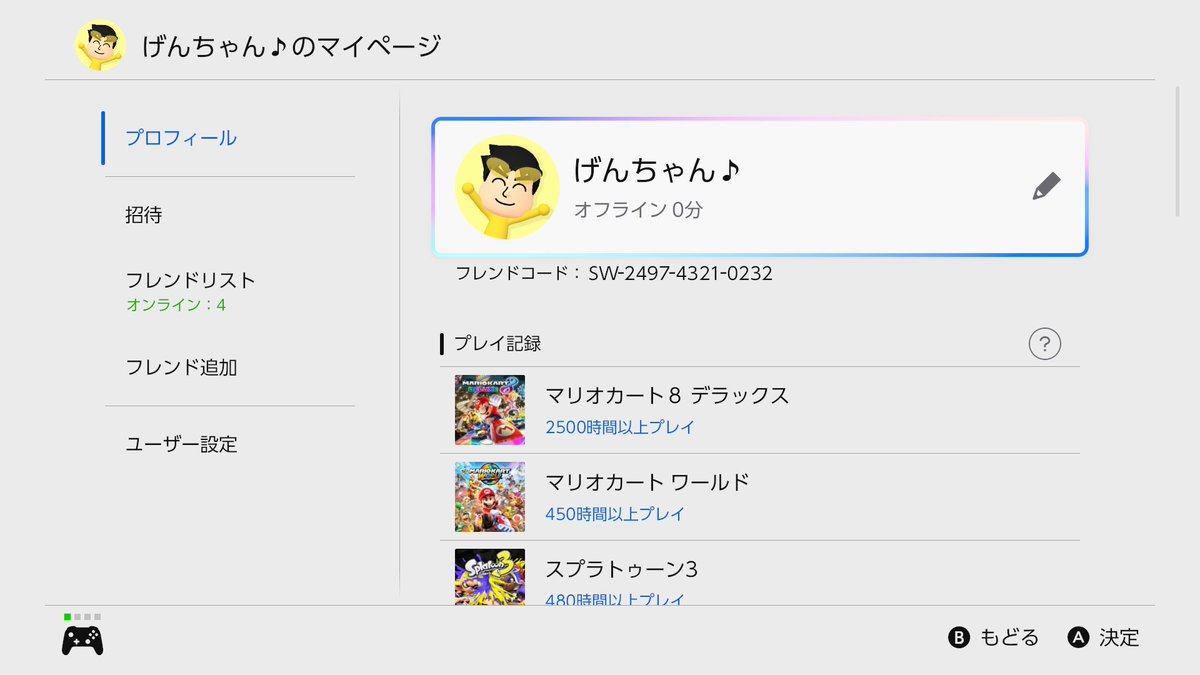Image resolution: width=1200 pixels, height=675 pixels.
Task: Click the 決定 confirm button label
Action: click(x=1119, y=637)
